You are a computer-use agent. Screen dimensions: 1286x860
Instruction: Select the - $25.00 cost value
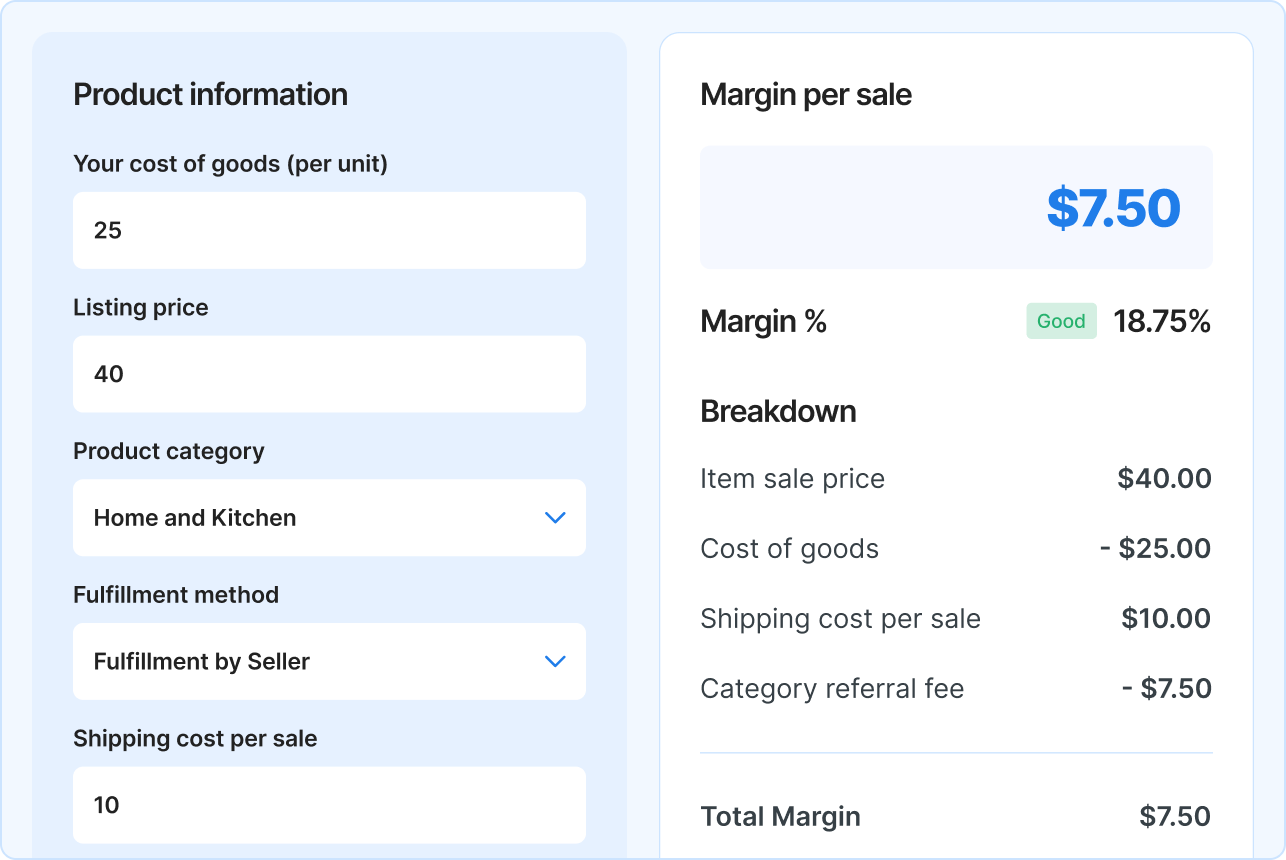(x=1156, y=549)
